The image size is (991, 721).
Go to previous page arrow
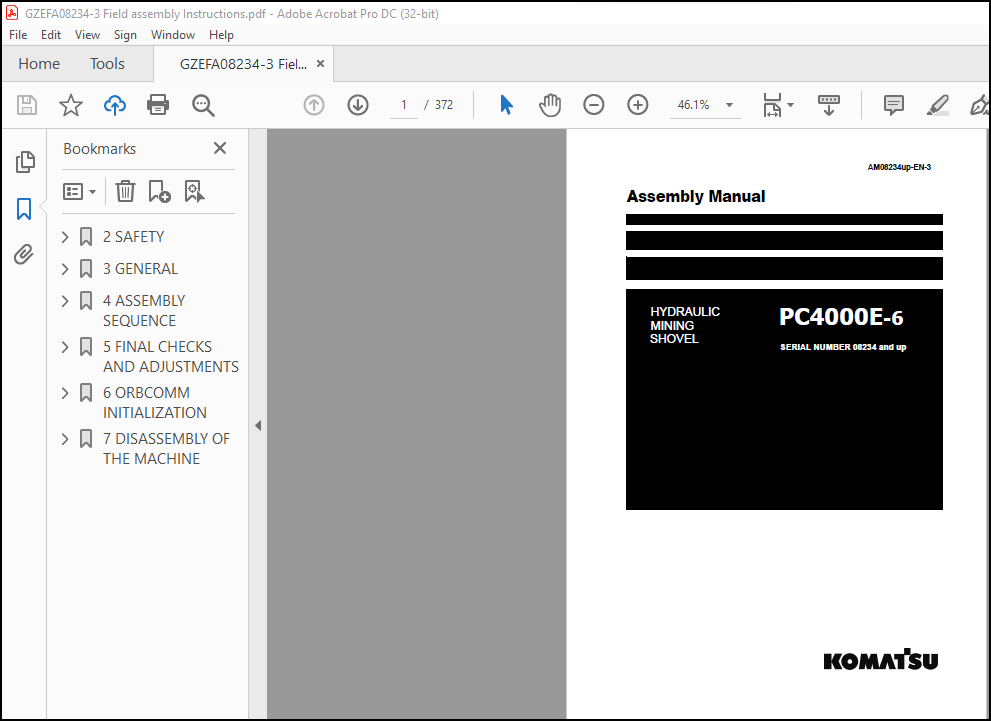pos(314,105)
